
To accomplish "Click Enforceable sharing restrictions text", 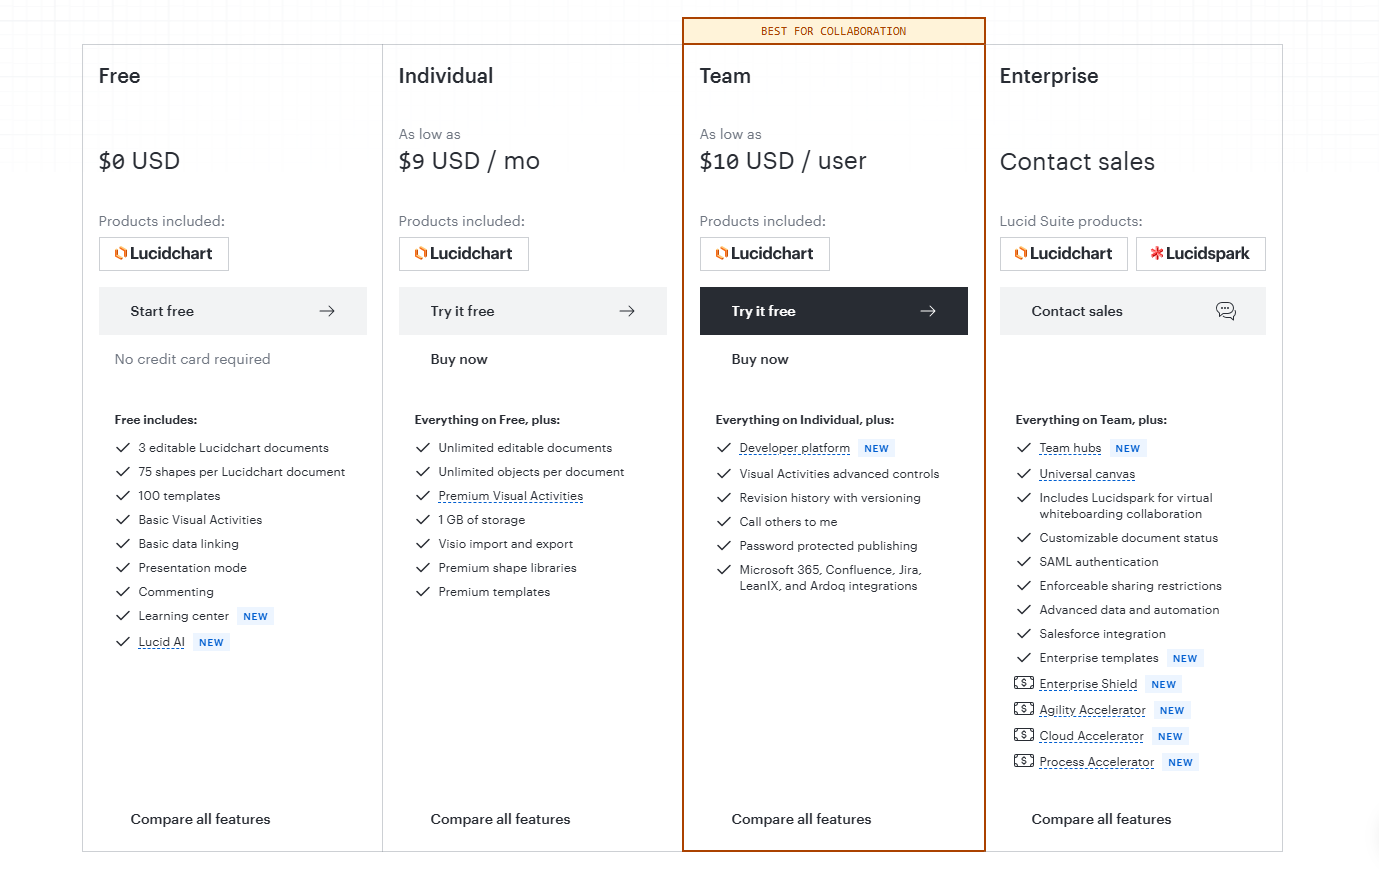I will 1131,586.
